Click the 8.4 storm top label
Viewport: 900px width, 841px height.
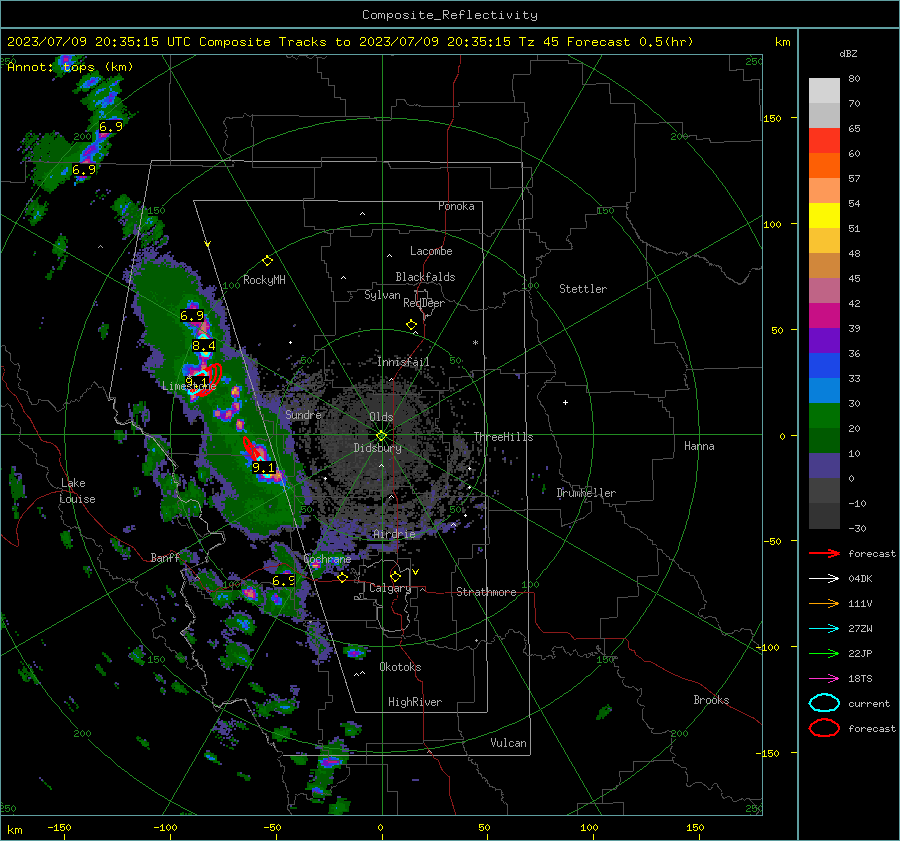[x=204, y=346]
